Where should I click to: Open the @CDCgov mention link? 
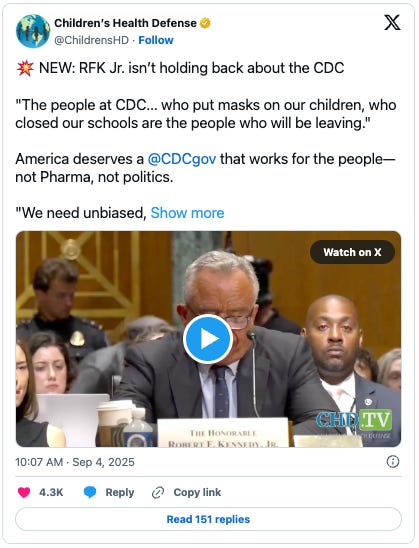click(x=182, y=159)
